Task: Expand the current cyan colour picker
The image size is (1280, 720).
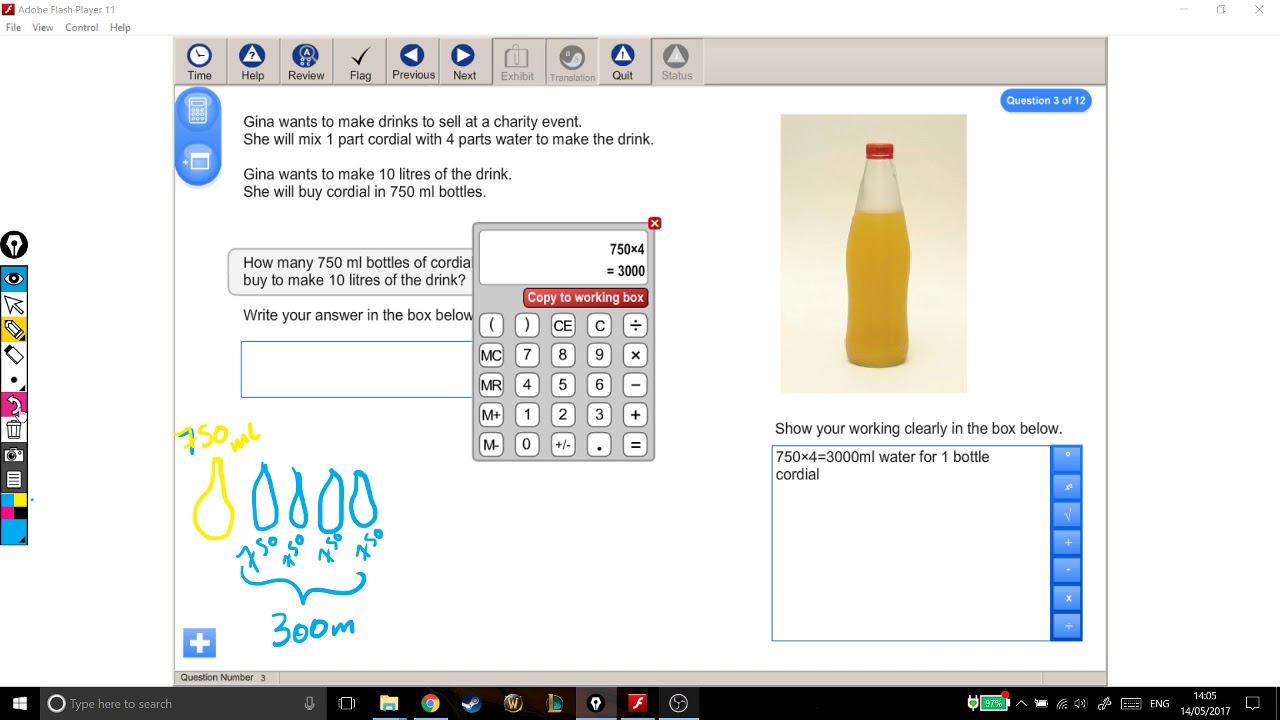Action: 14,532
